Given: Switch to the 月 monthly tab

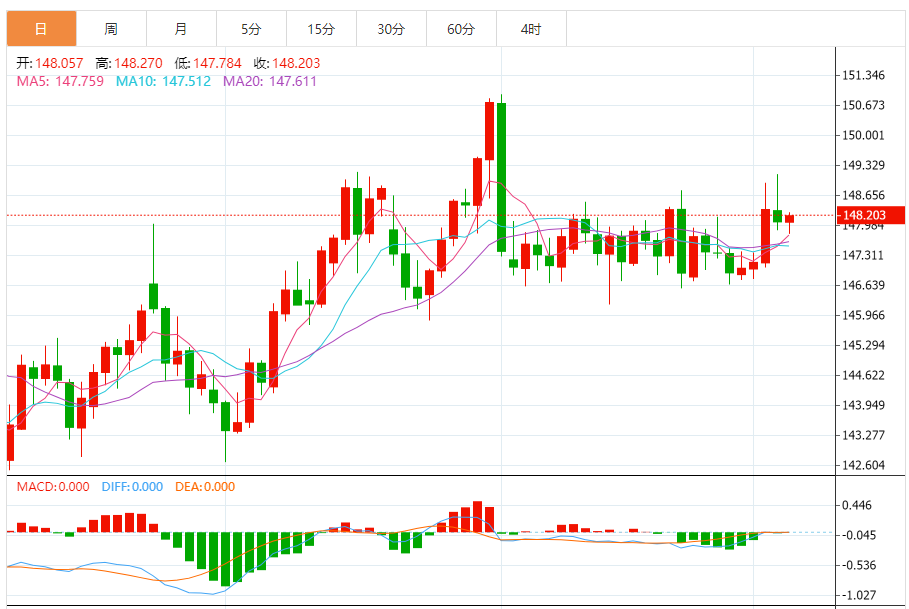Looking at the screenshot, I should pos(181,28).
